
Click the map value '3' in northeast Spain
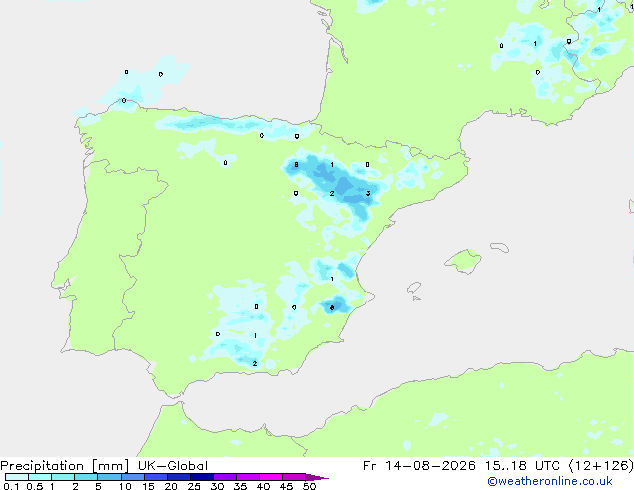click(368, 193)
